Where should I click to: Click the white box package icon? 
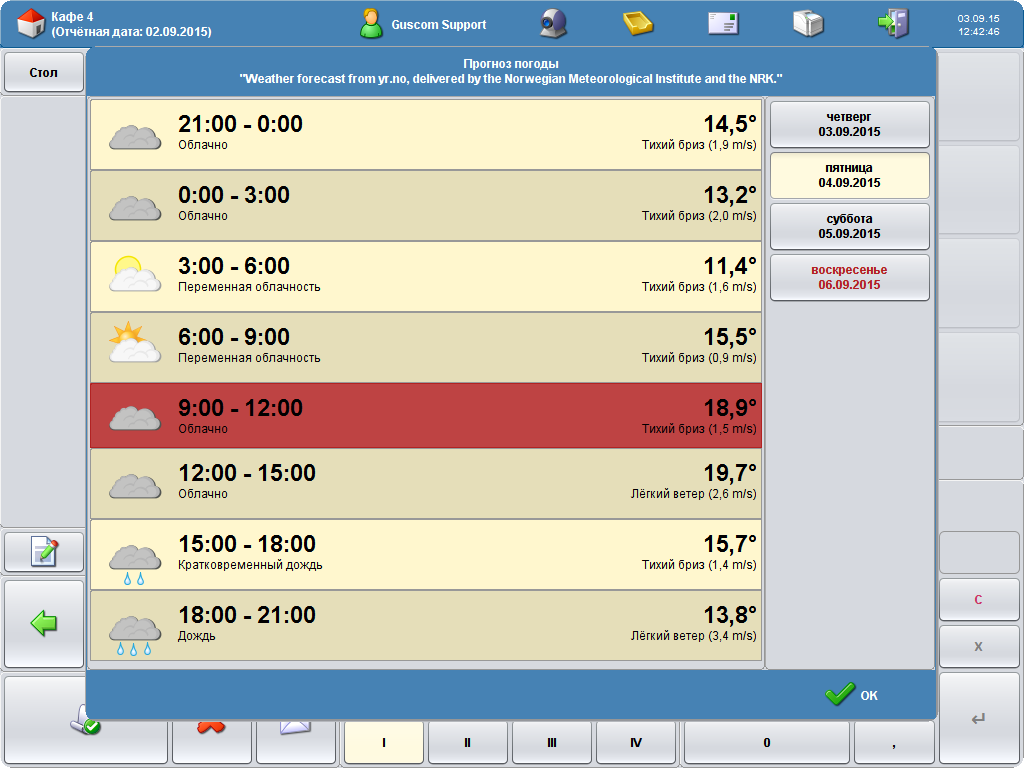point(808,23)
